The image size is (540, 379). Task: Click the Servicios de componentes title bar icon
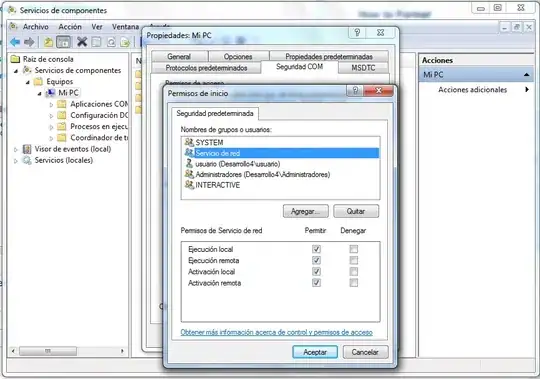tap(12, 10)
